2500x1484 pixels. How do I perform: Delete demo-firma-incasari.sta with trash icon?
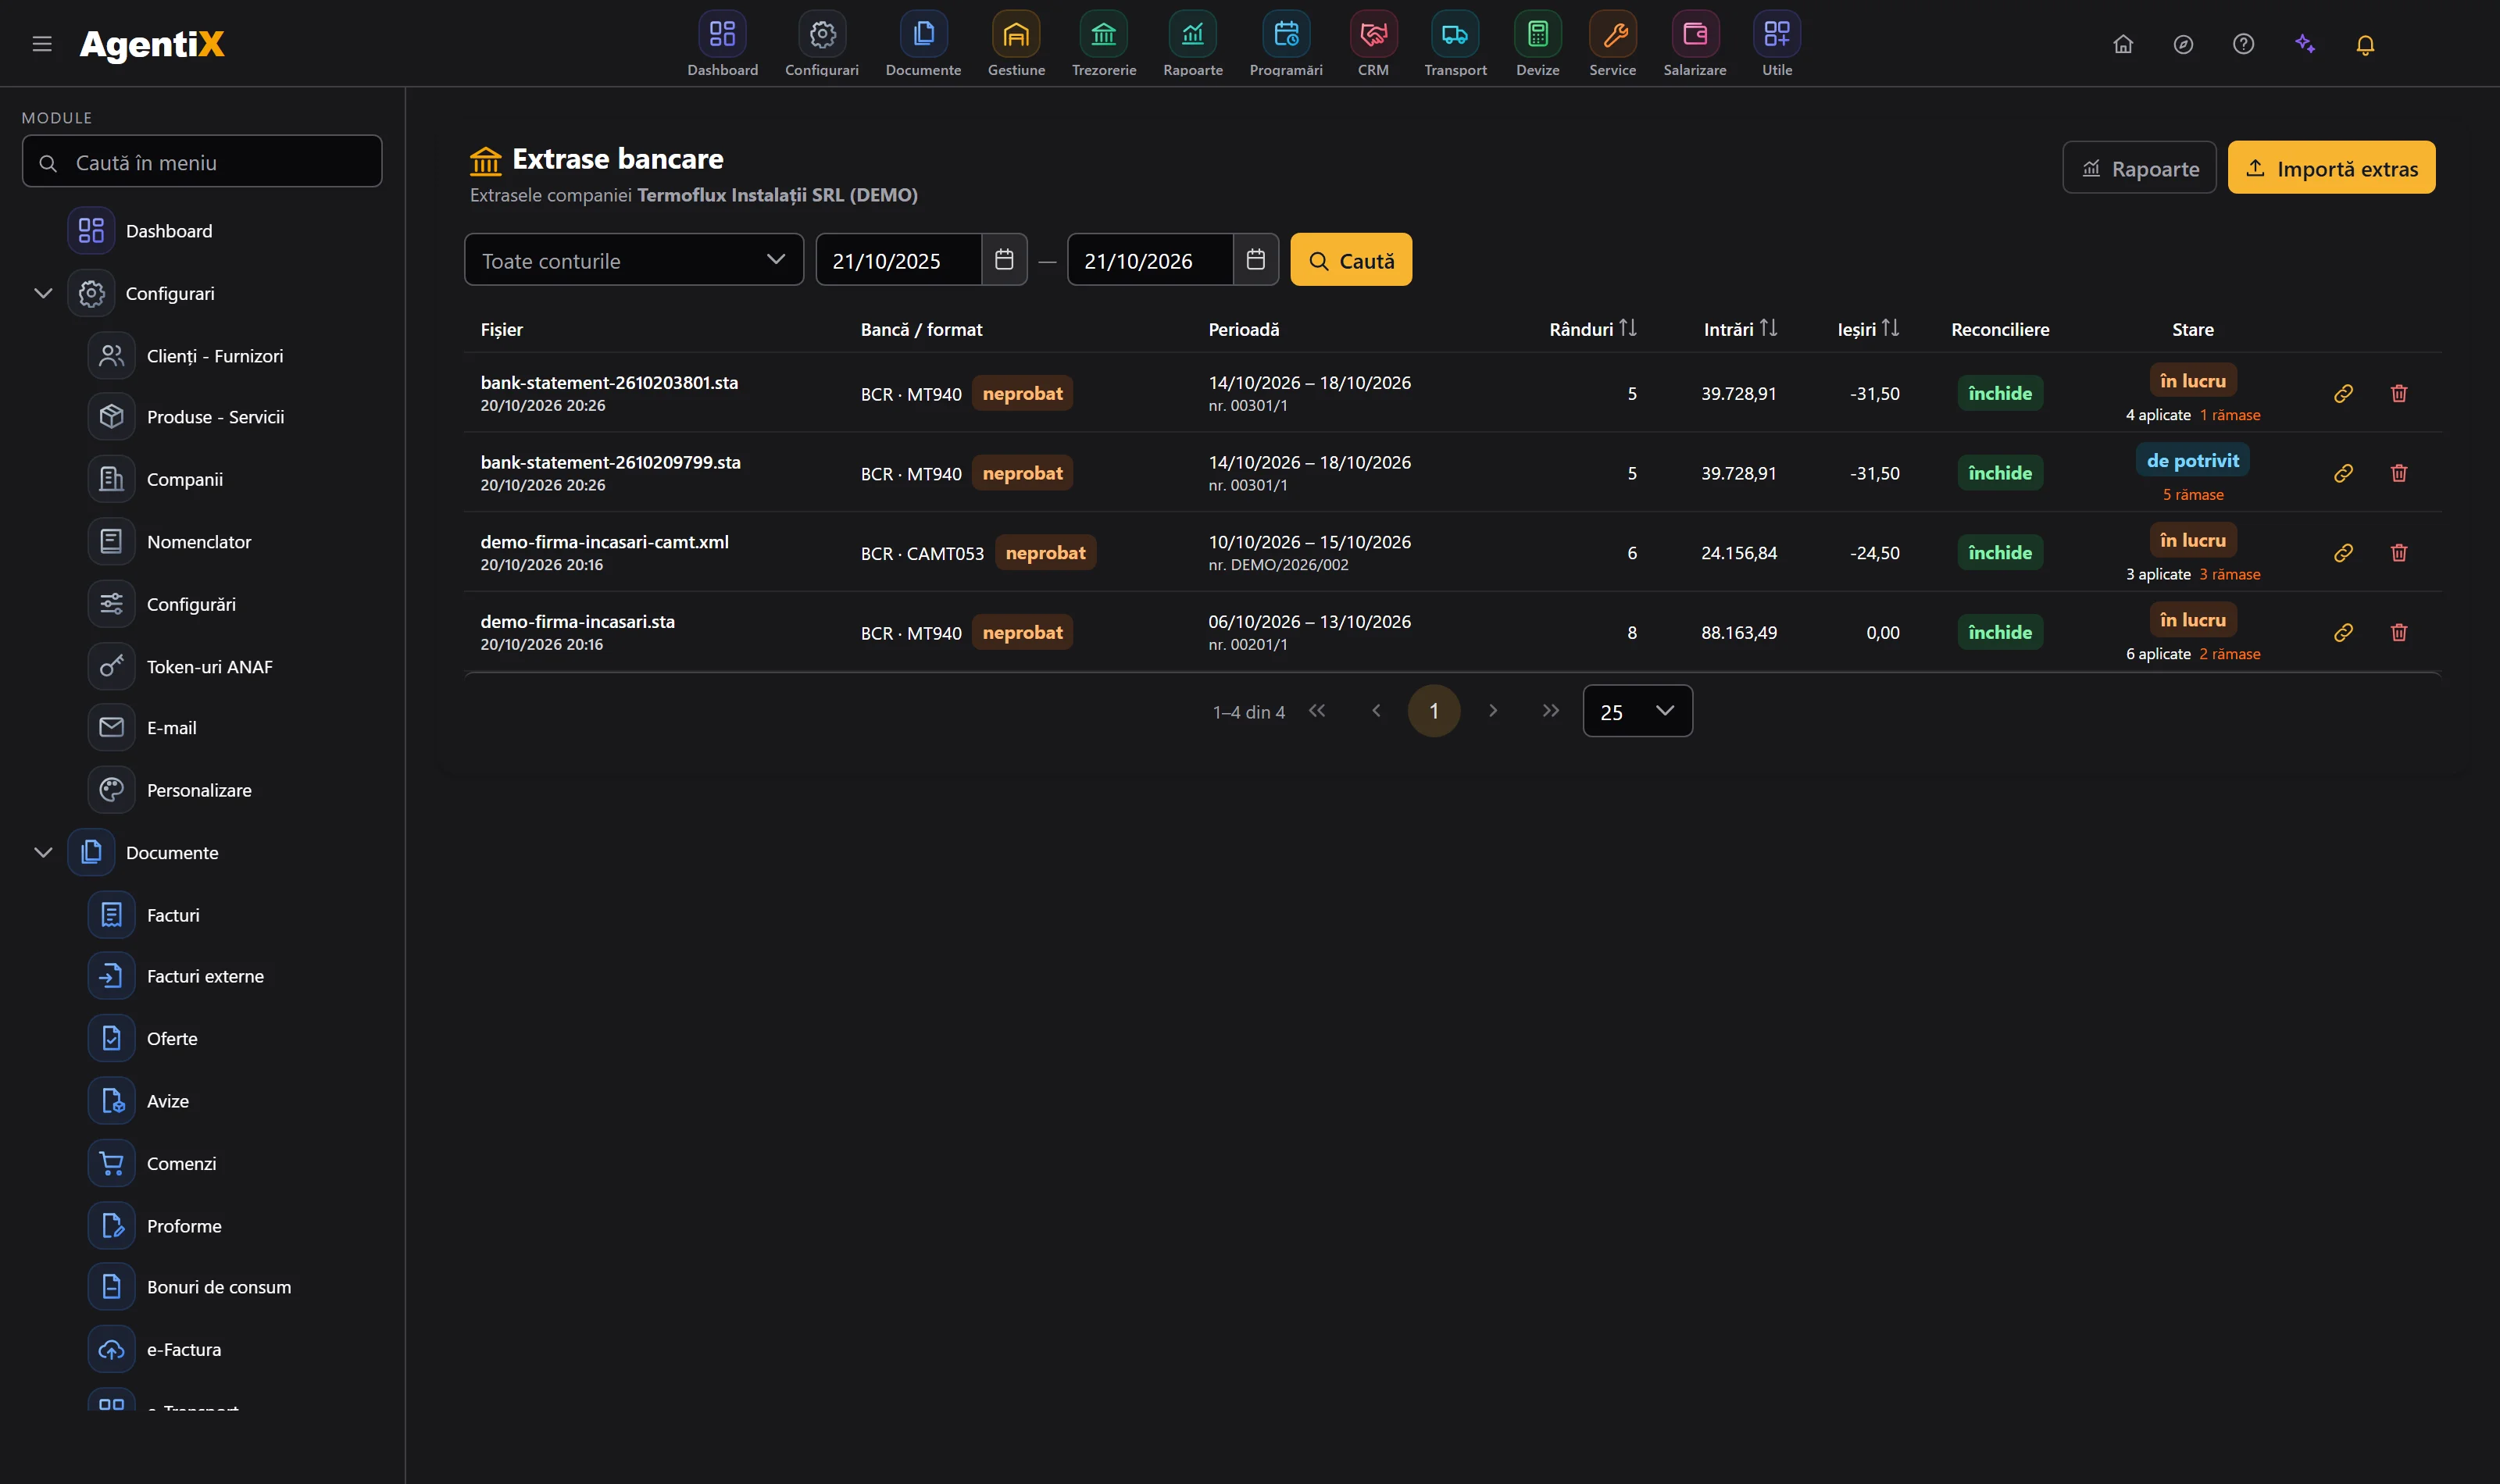(2399, 632)
